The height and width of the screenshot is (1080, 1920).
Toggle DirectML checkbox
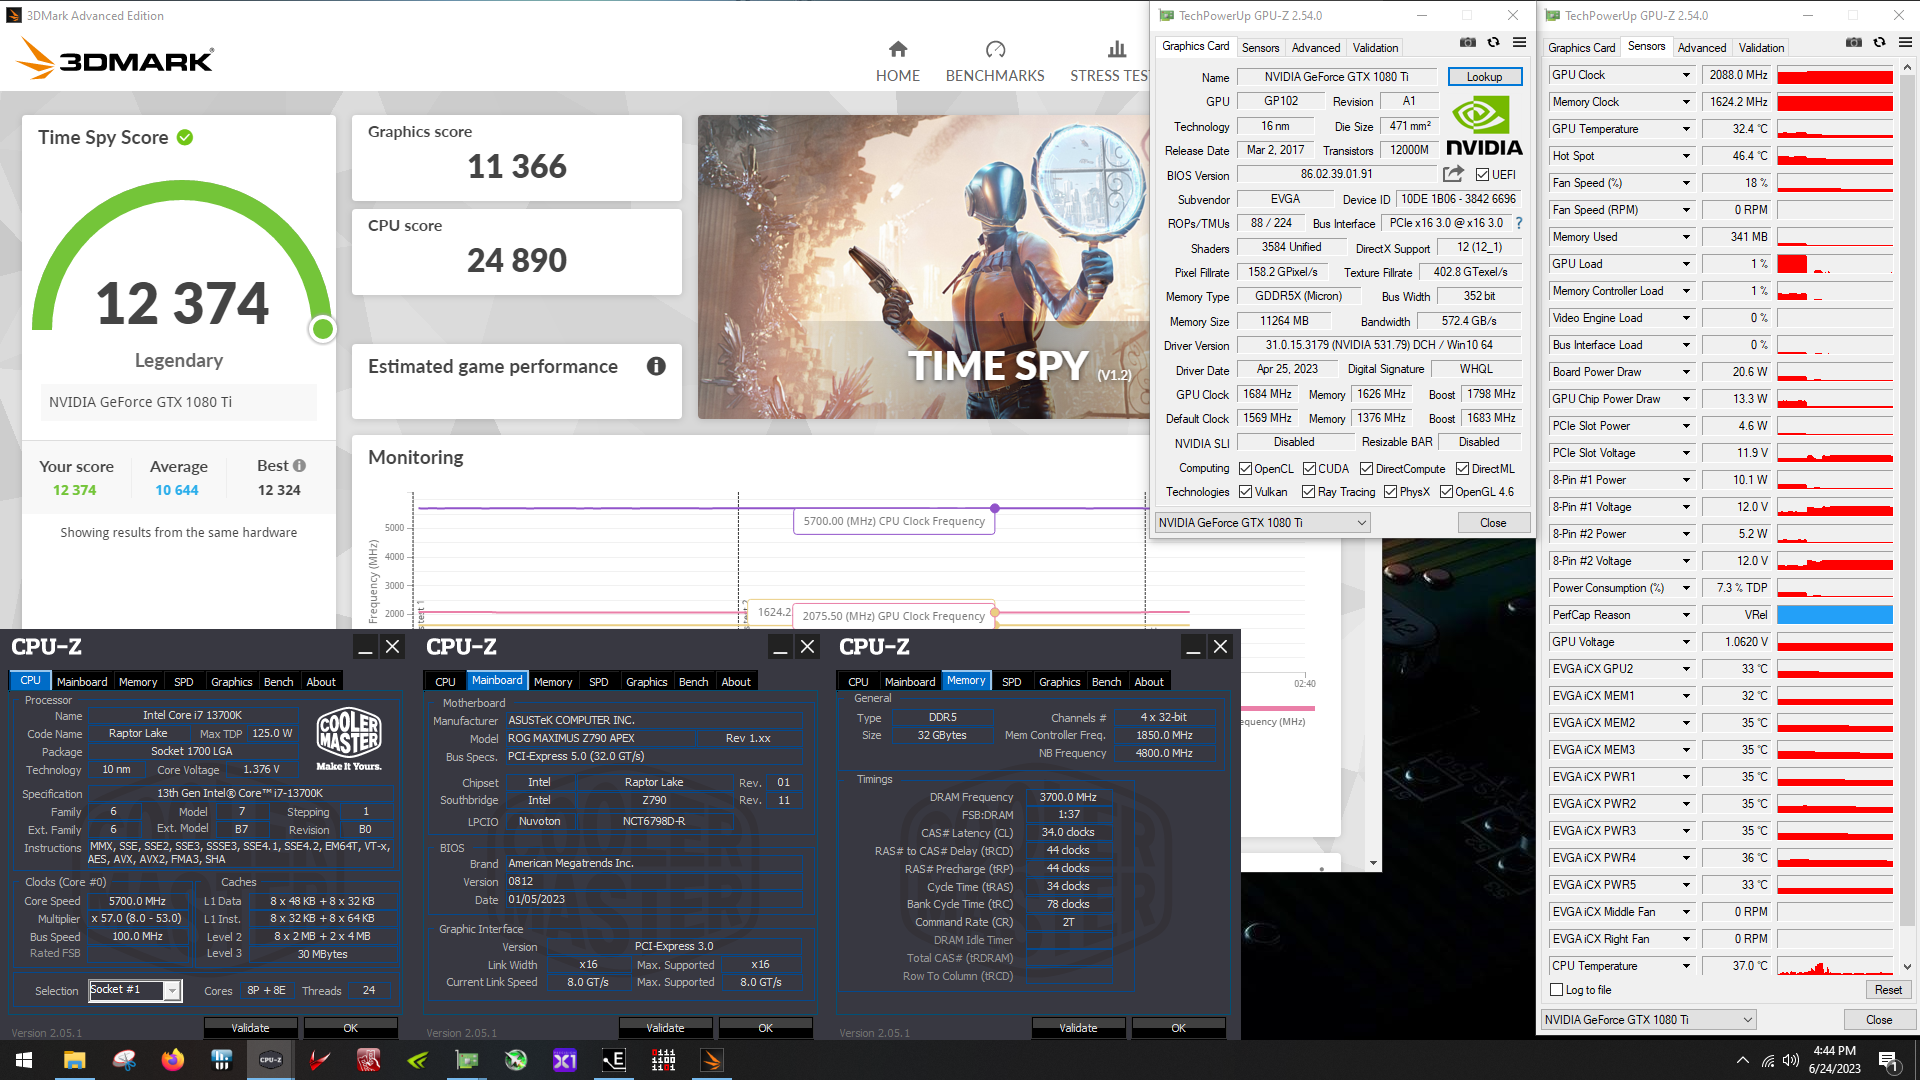(1462, 468)
